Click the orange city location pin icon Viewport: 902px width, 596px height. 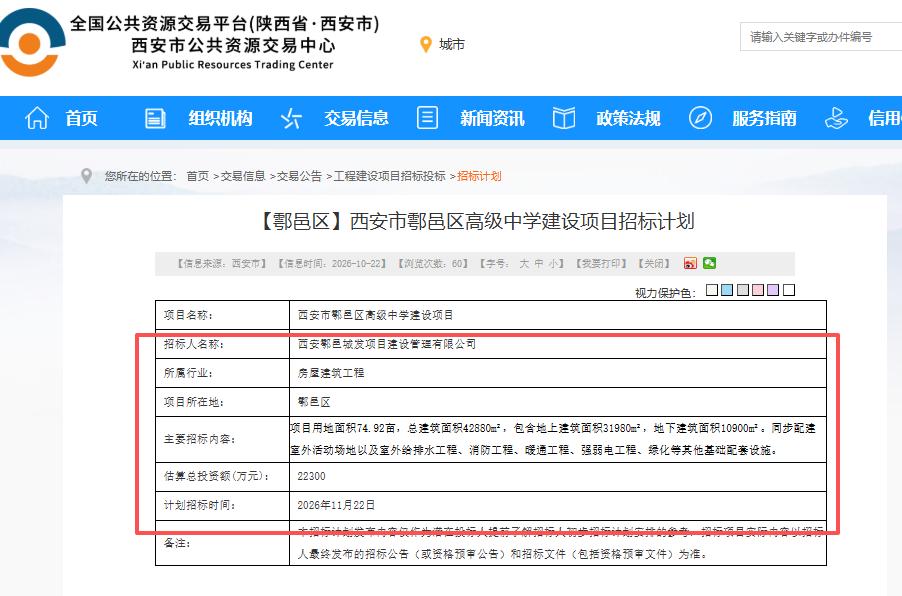click(426, 44)
